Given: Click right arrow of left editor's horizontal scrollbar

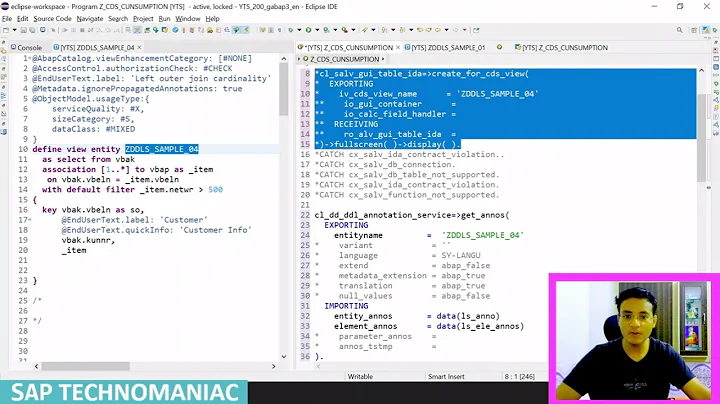Looking at the screenshot, I should [274, 366].
